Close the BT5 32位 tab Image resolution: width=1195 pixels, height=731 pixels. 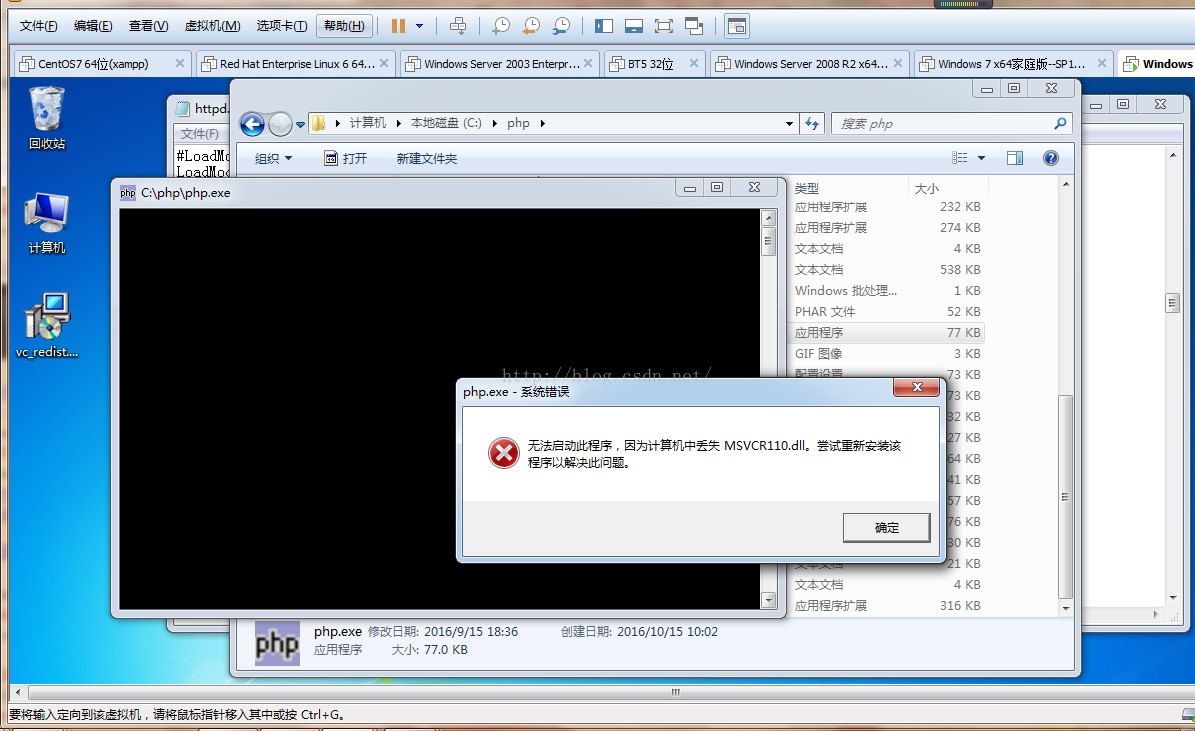click(694, 63)
